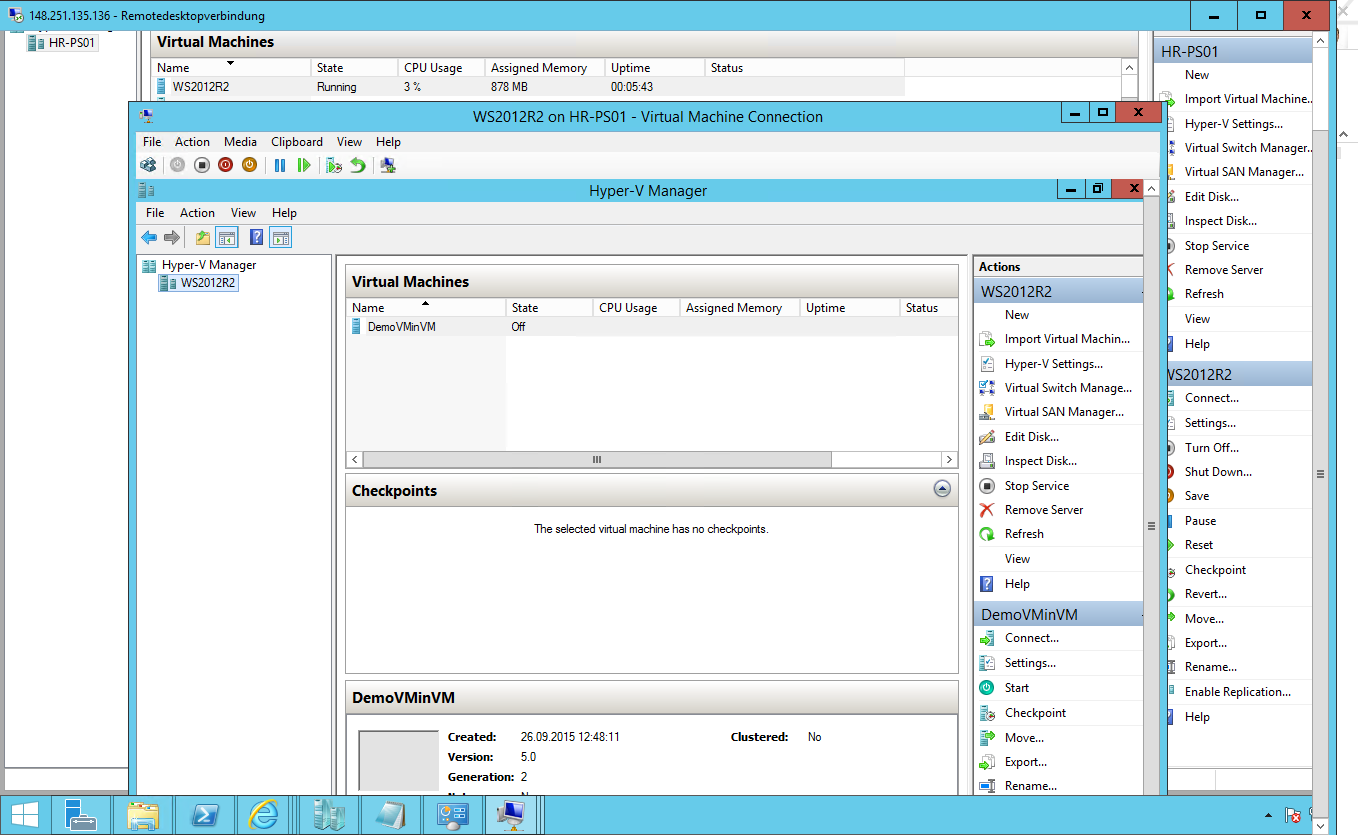Click the orange Save toolbar icon
Screen dimensions: 1358x835
coord(250,165)
